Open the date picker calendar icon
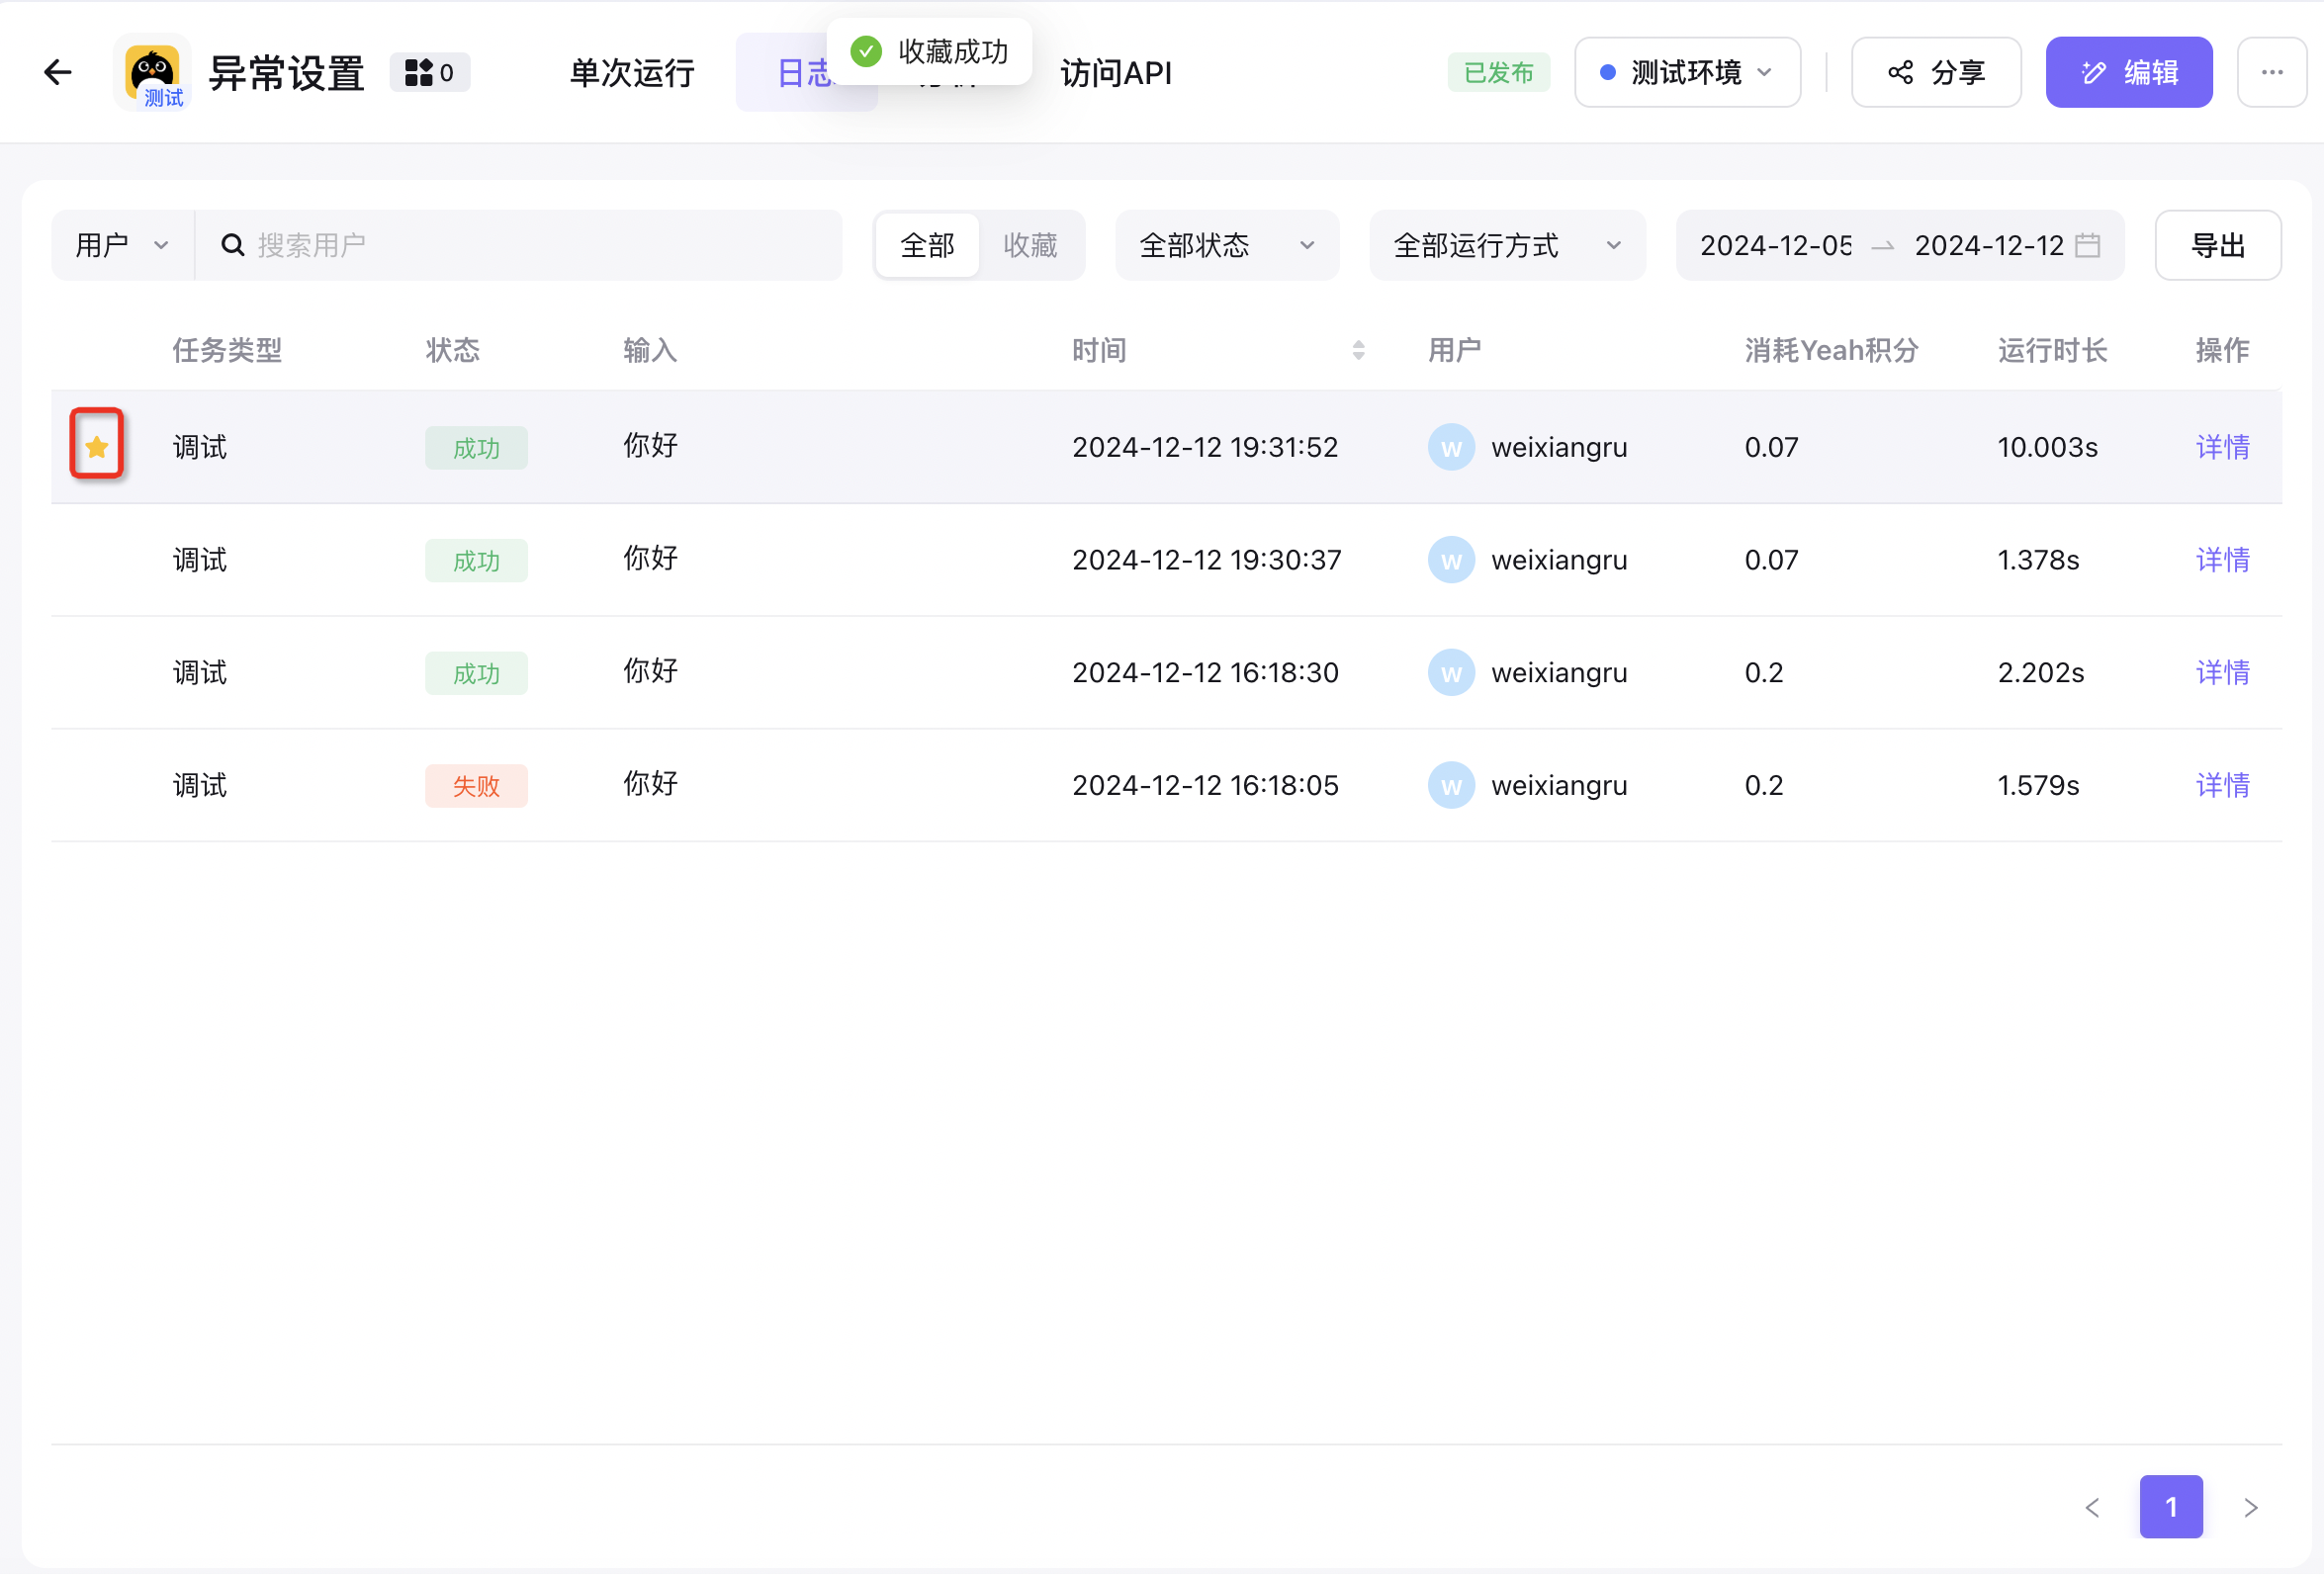The width and height of the screenshot is (2324, 1574). click(x=2088, y=245)
